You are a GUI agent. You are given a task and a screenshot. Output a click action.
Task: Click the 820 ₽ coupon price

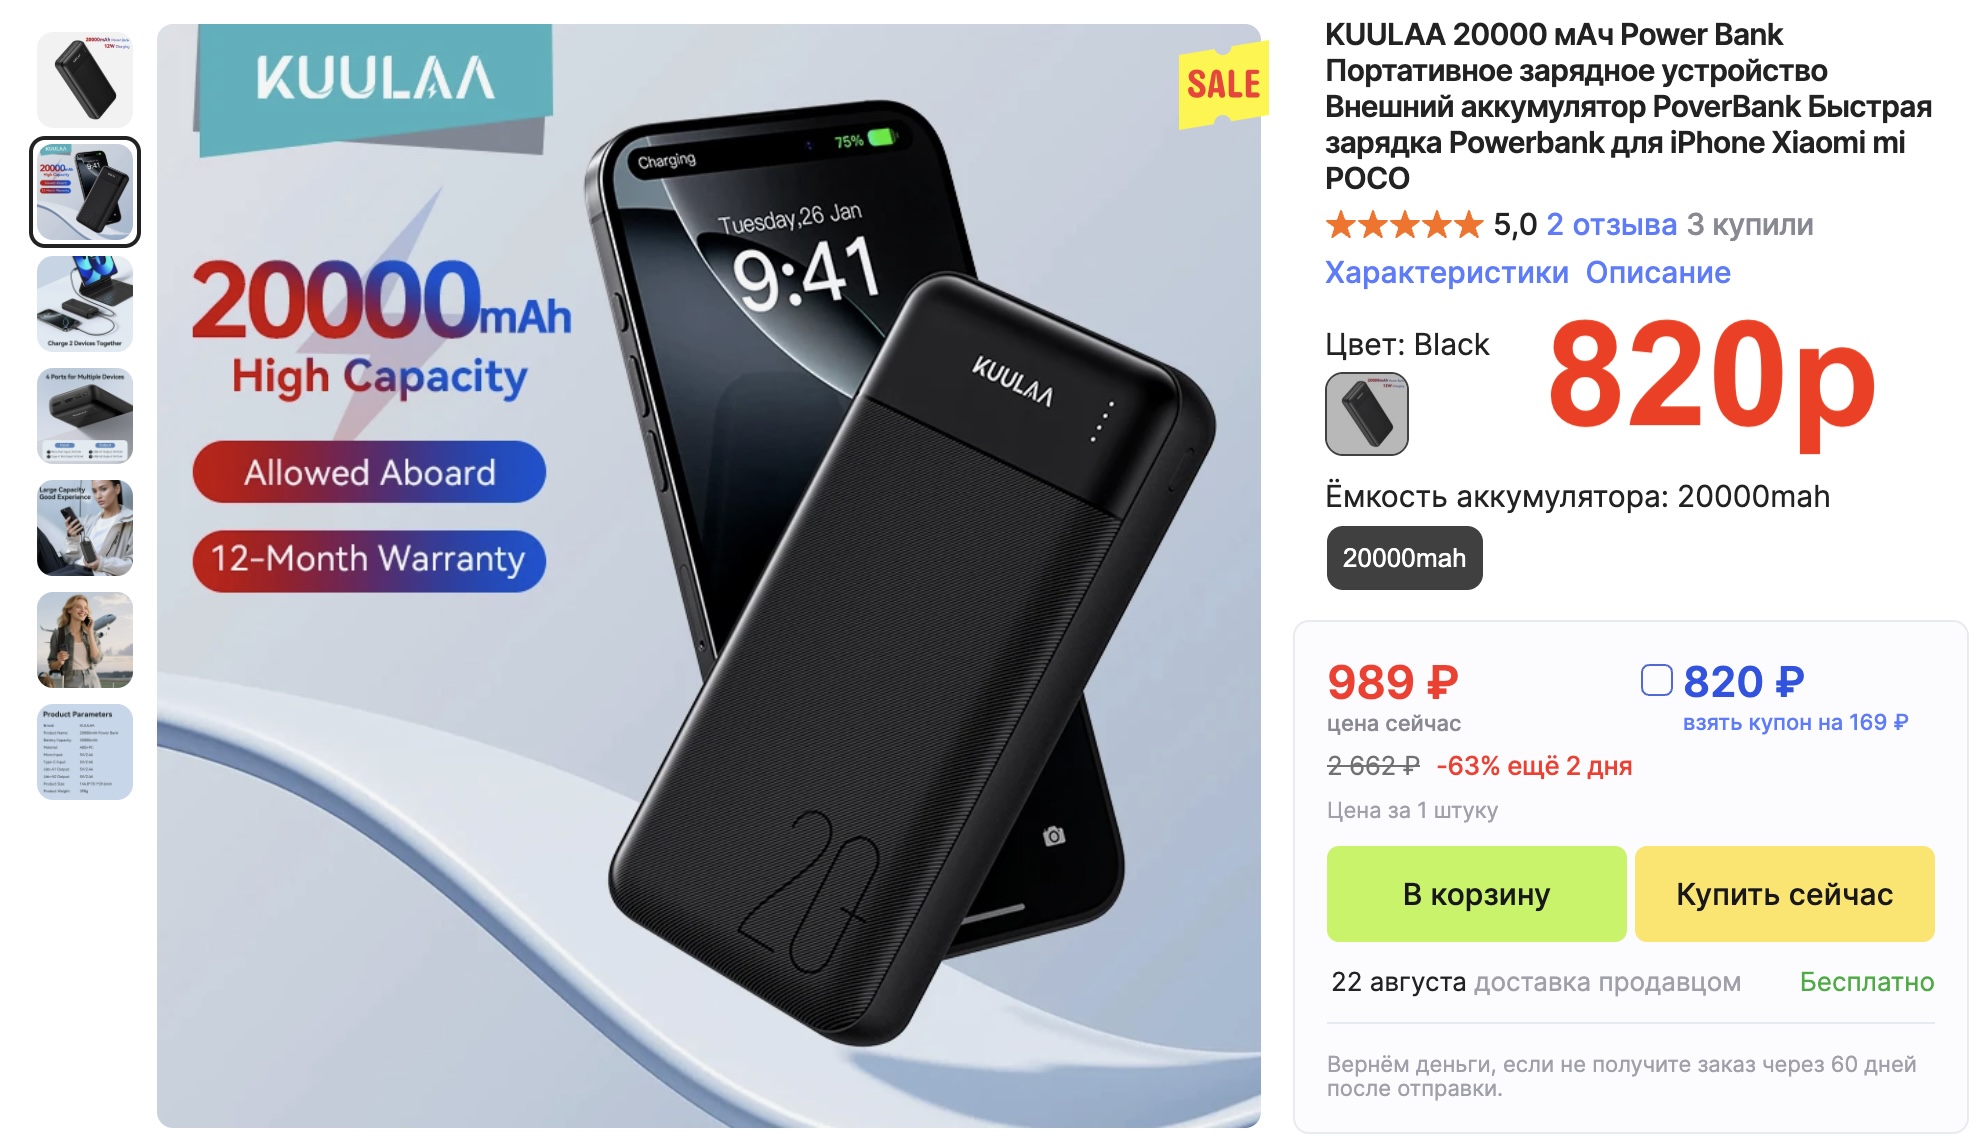point(1743,682)
